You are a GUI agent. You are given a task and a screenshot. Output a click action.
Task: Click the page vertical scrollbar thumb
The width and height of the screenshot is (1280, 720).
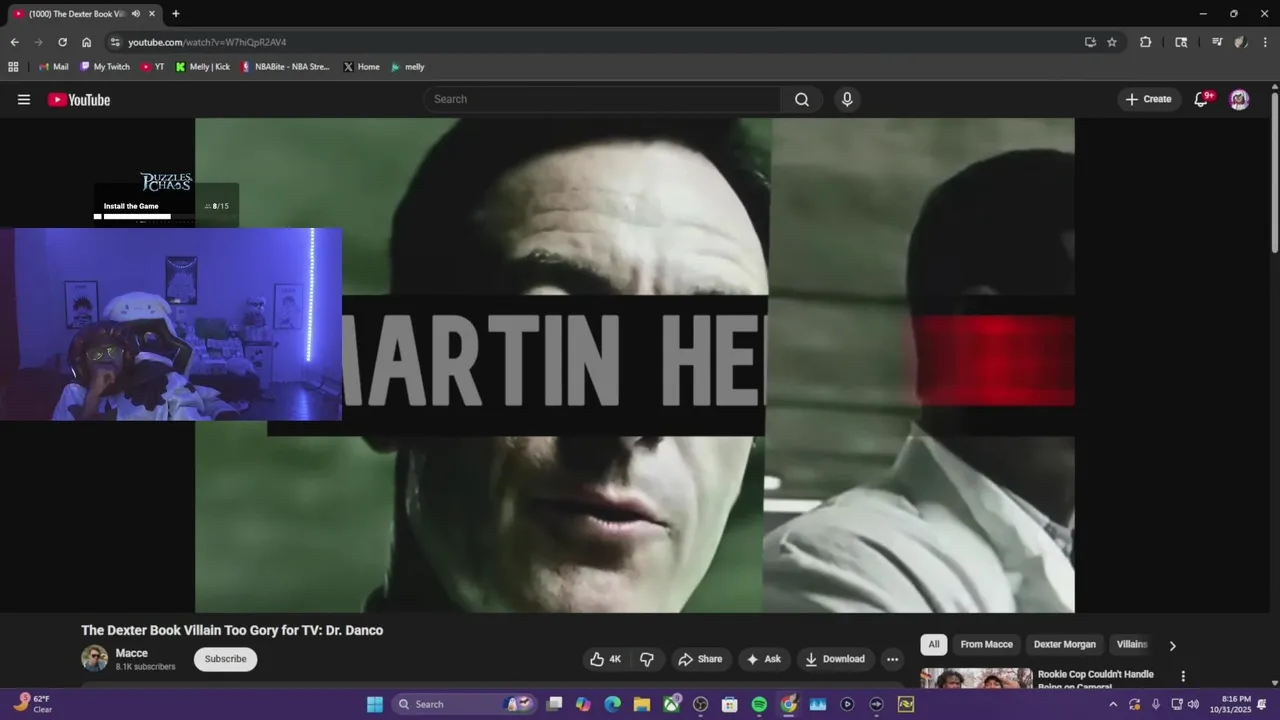[1274, 171]
